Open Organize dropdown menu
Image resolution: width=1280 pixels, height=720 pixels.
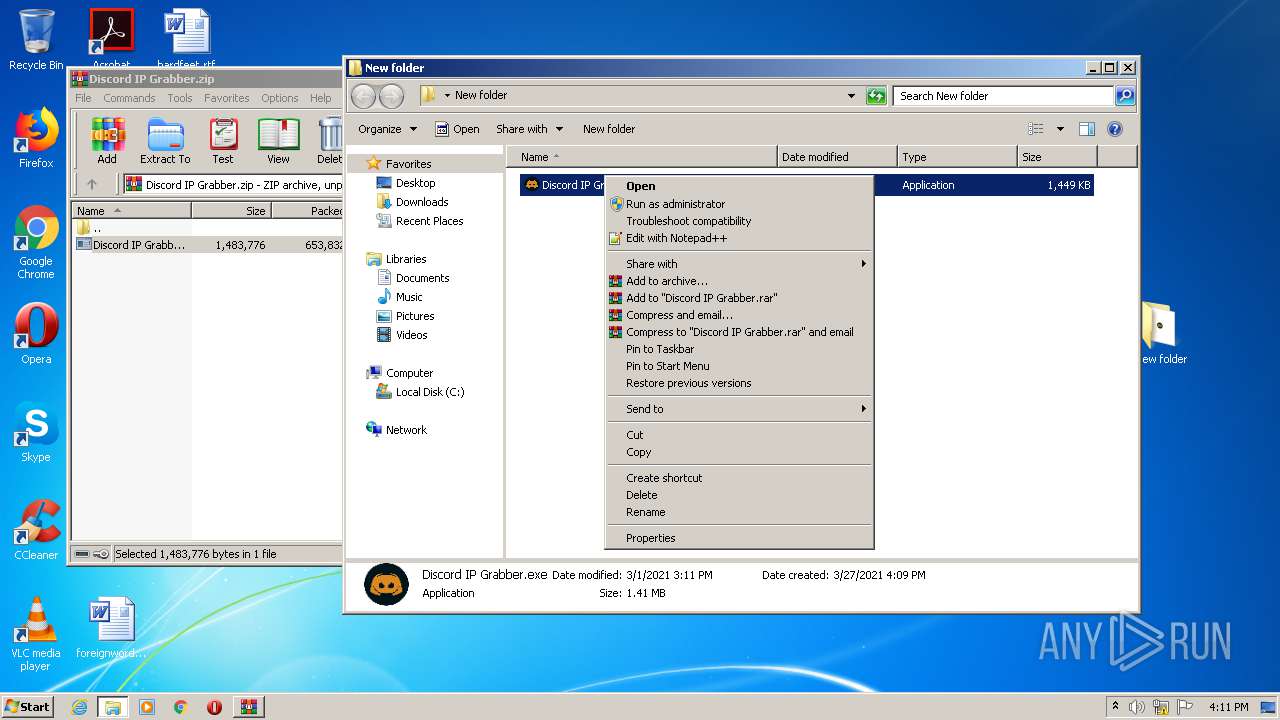(x=387, y=129)
